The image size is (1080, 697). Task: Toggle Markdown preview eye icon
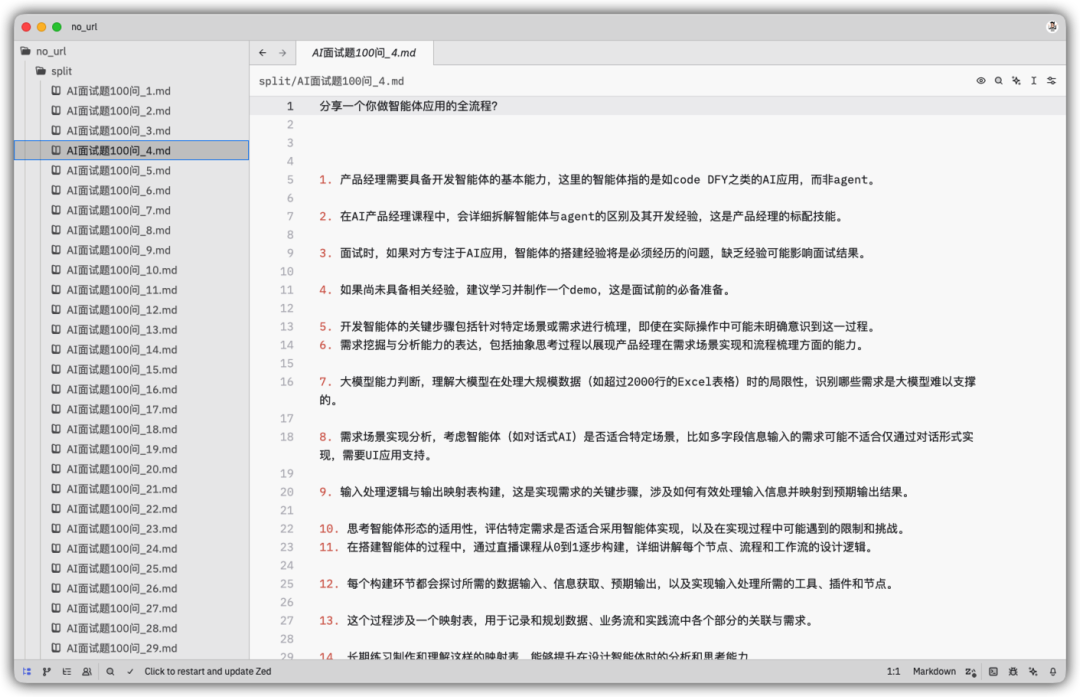tap(981, 81)
